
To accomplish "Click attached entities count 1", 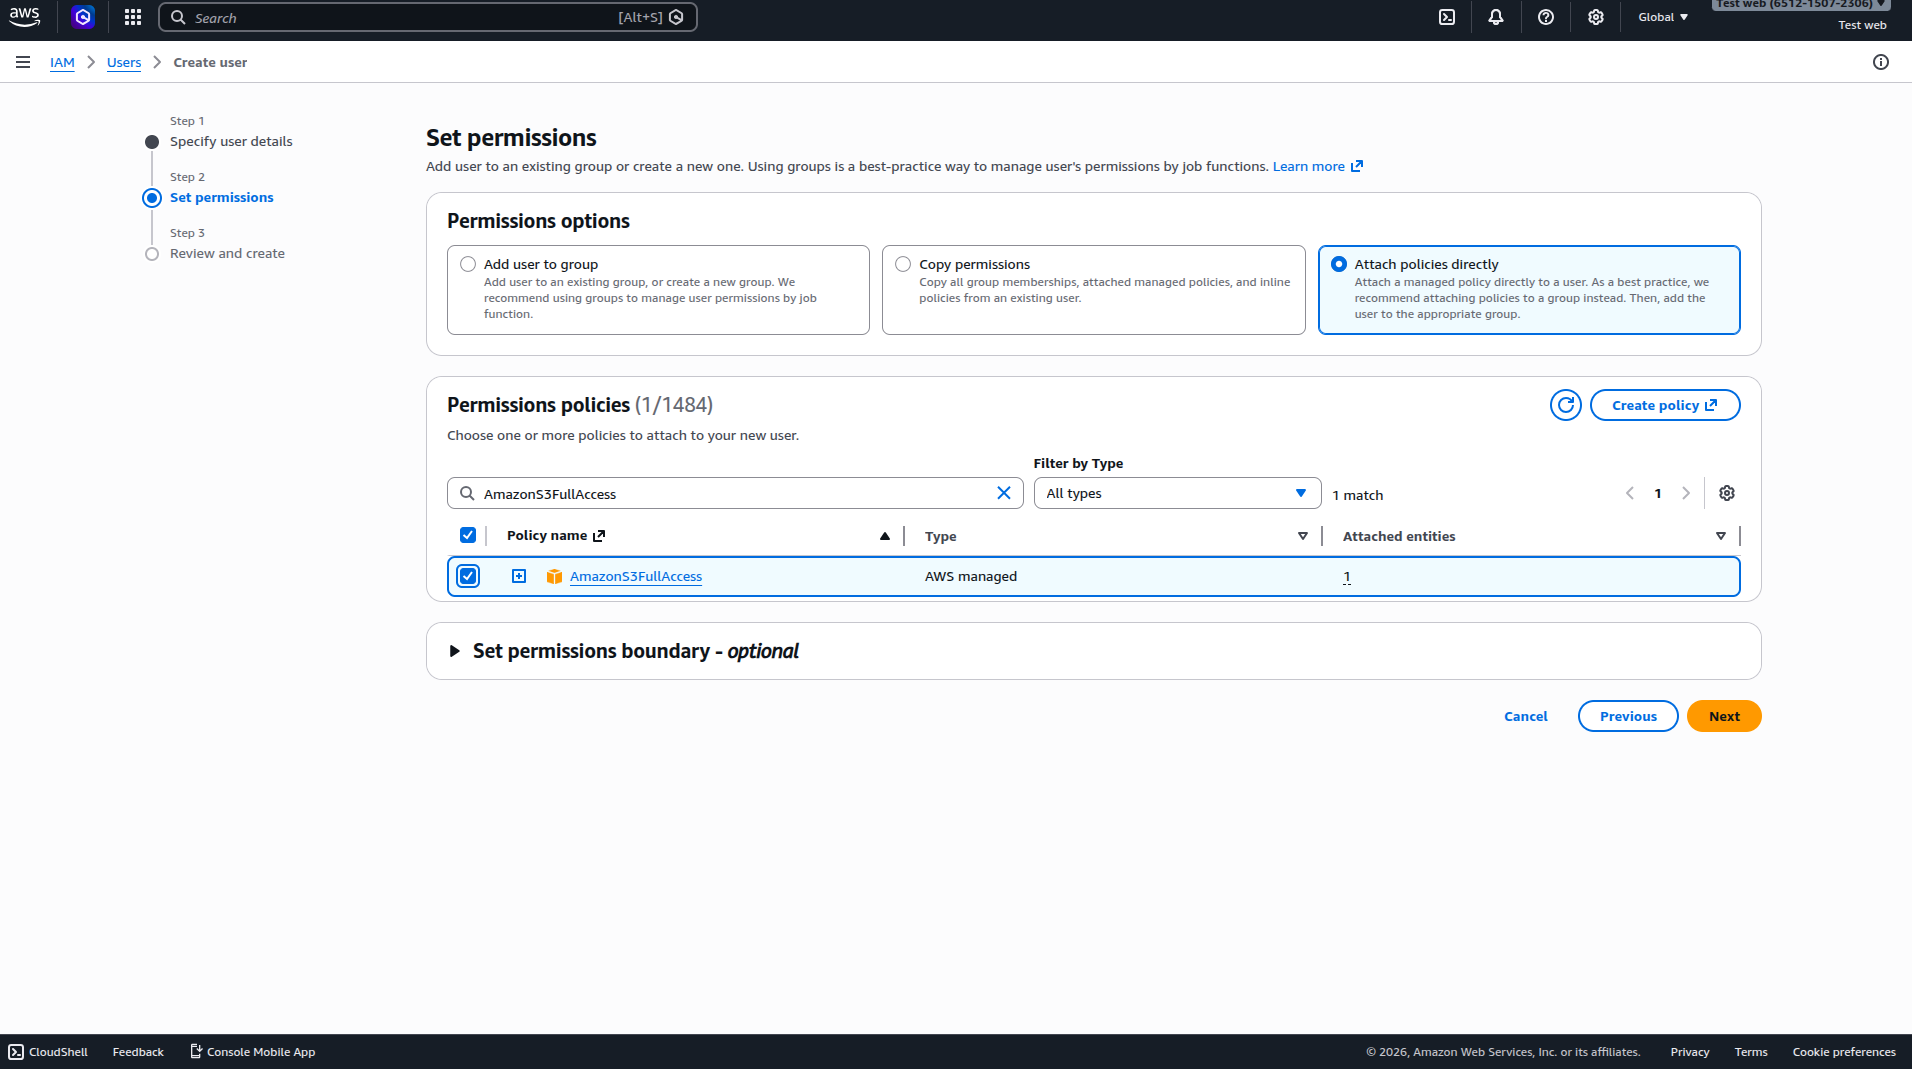I will coord(1347,576).
